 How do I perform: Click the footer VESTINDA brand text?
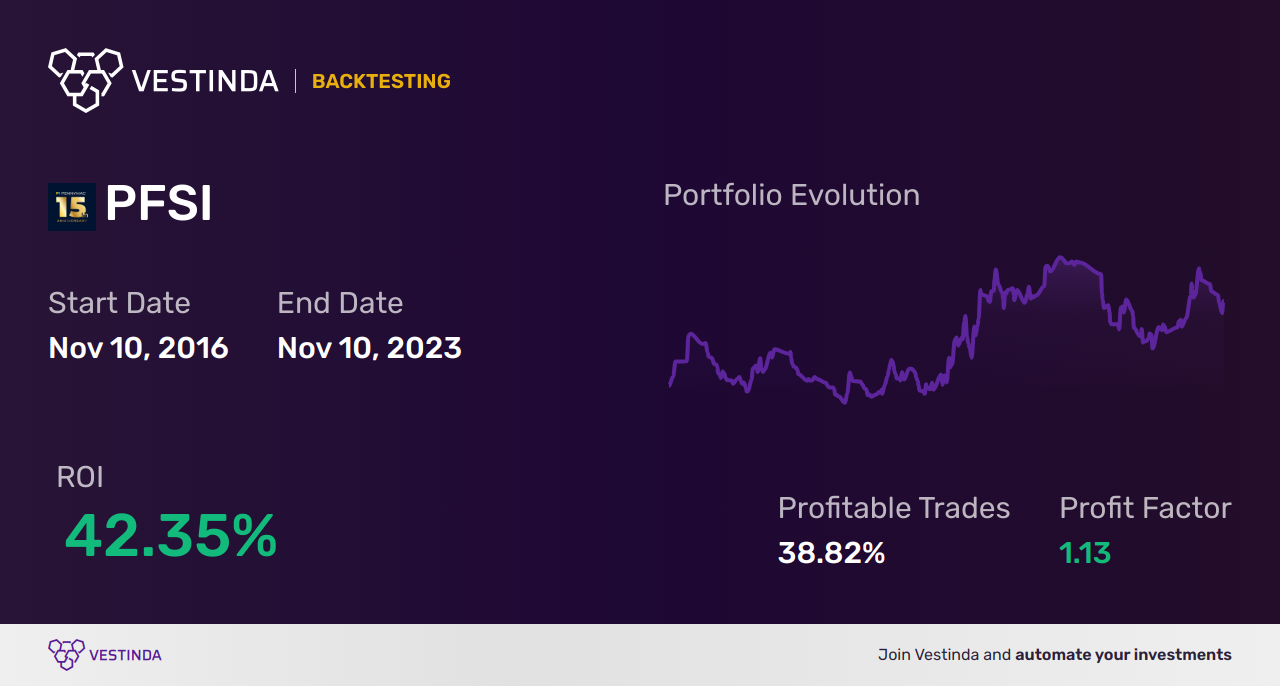125,655
